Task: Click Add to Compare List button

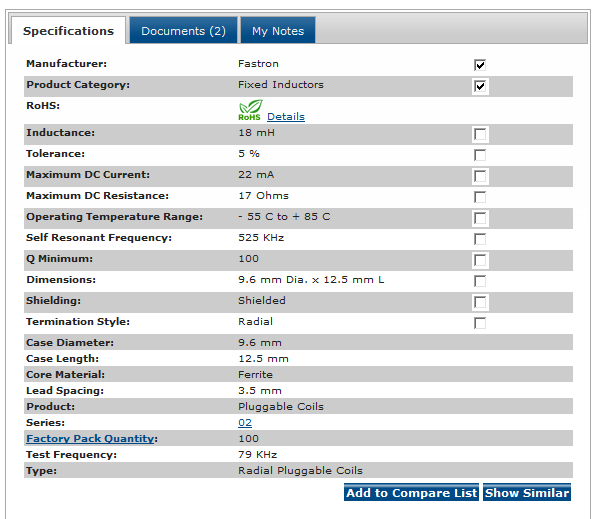Action: click(x=411, y=492)
